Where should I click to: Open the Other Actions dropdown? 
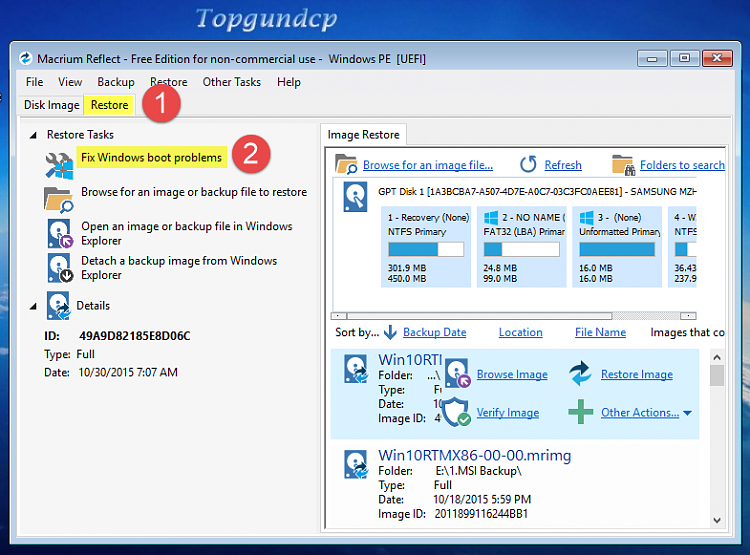click(x=687, y=413)
